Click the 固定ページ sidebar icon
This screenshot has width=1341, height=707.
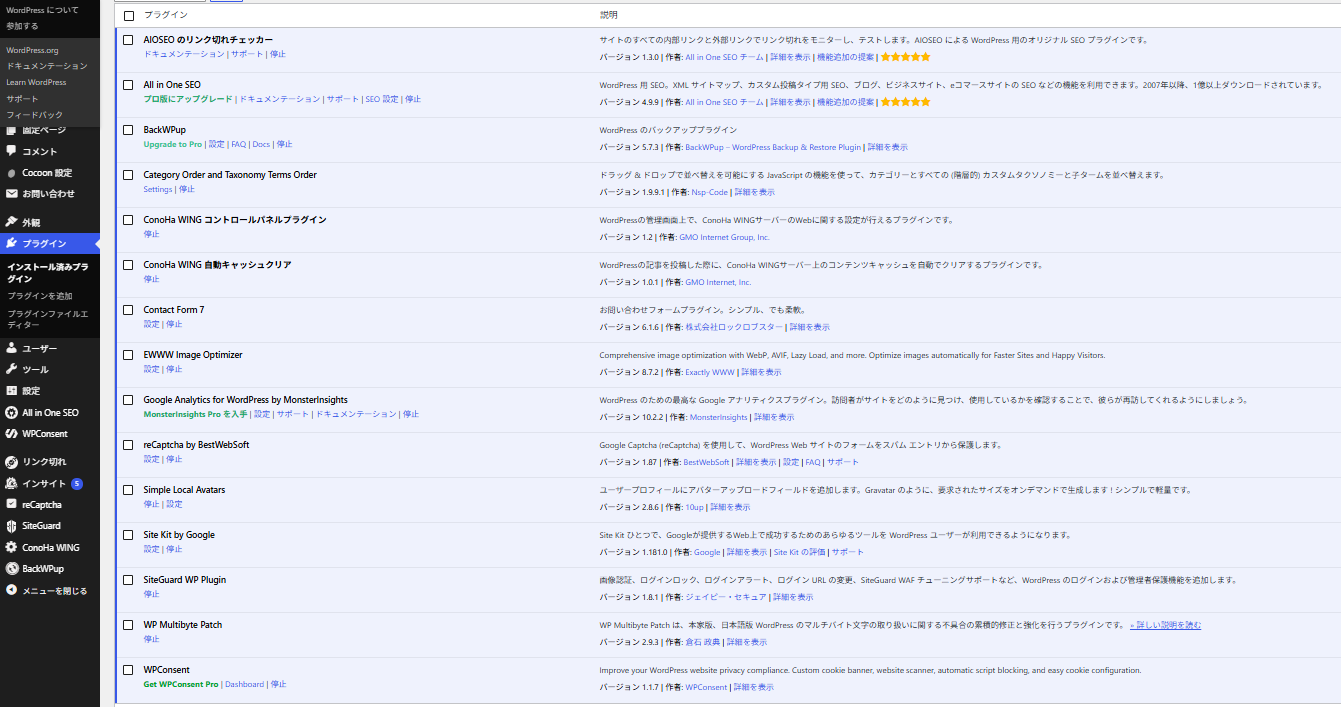click(11, 130)
